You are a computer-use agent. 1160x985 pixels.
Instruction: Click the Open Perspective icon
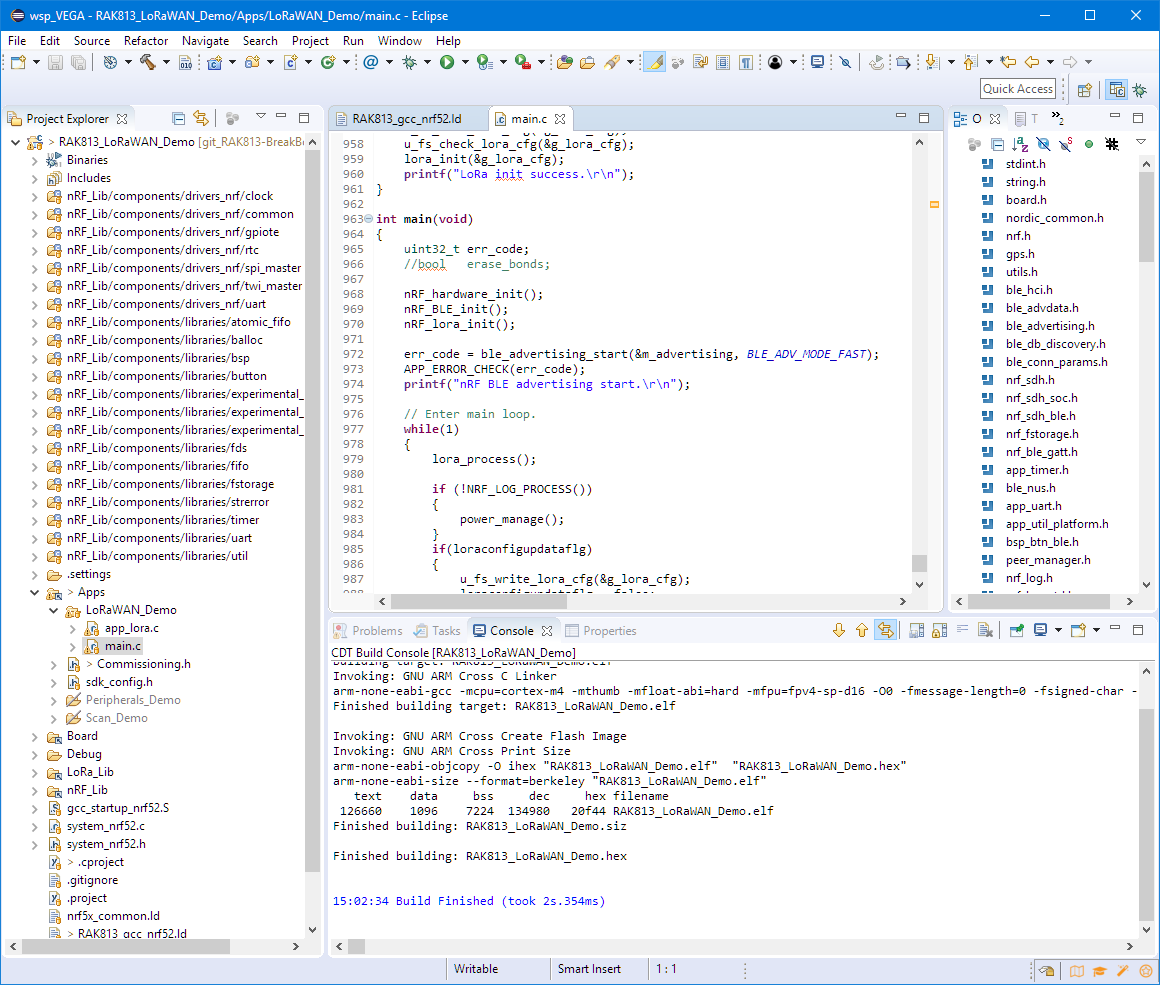click(x=1084, y=89)
